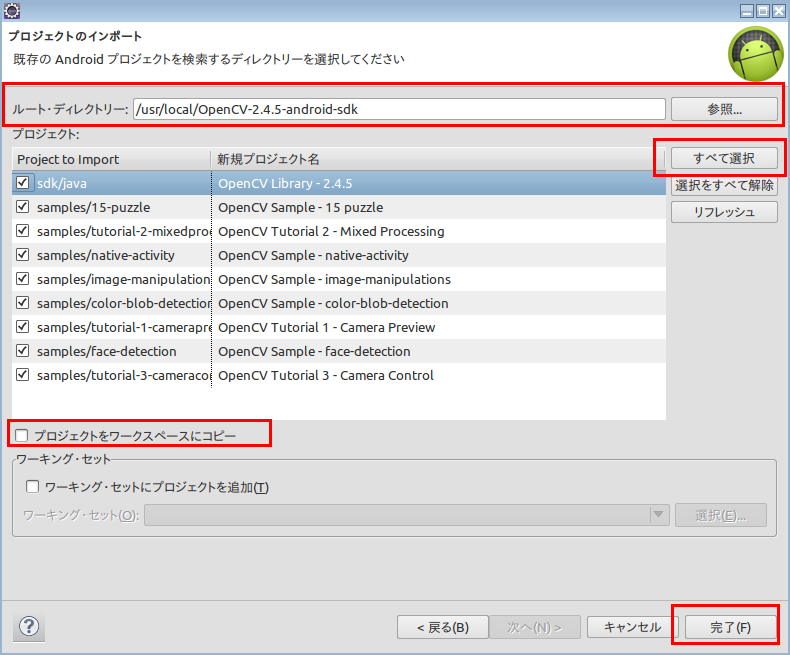Click the samples/15-puzzle path text
Image resolution: width=790 pixels, height=655 pixels.
93,207
